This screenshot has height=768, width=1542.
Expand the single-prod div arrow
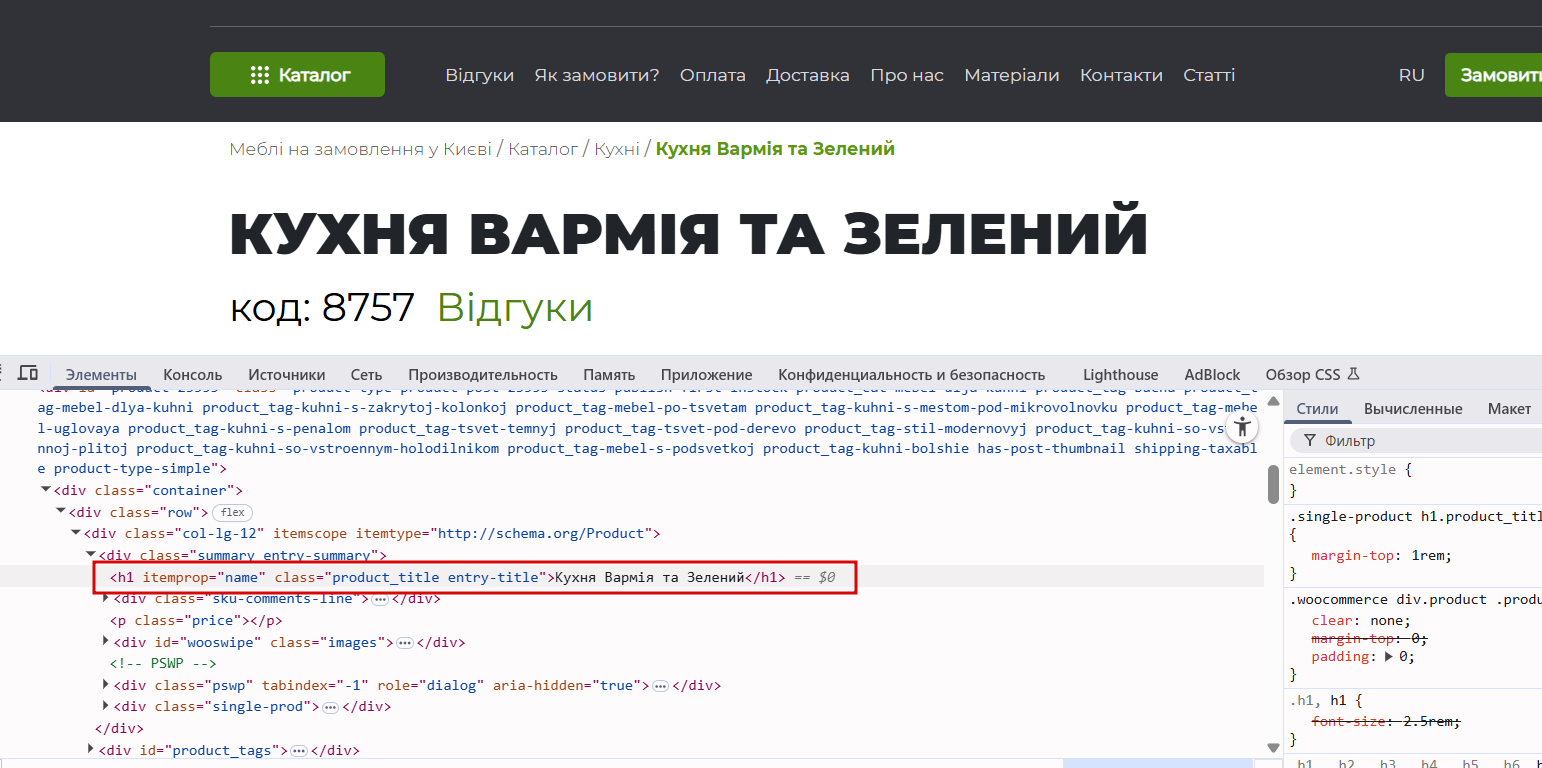pyautogui.click(x=106, y=706)
